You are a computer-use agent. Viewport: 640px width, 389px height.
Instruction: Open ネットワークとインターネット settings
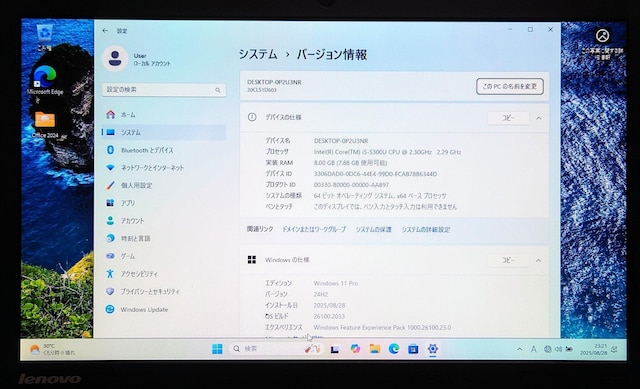pos(163,168)
